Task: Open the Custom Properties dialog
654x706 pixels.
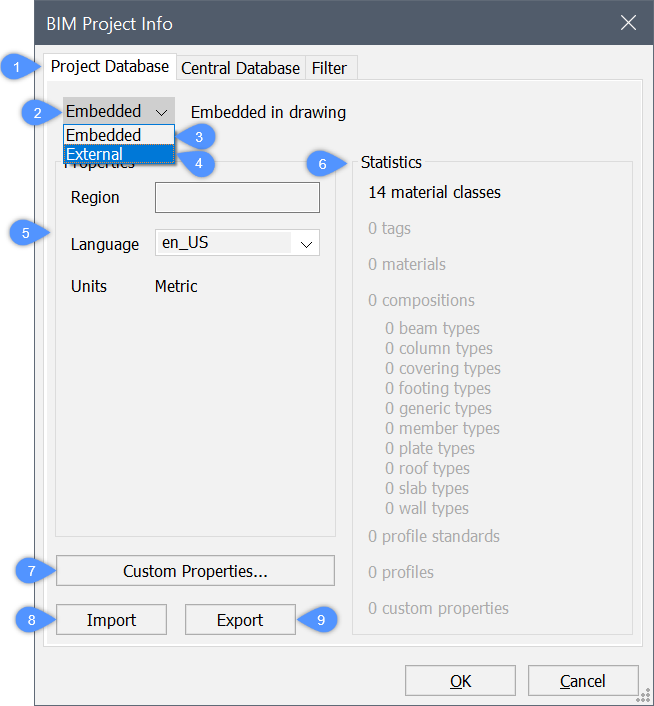Action: click(x=195, y=571)
